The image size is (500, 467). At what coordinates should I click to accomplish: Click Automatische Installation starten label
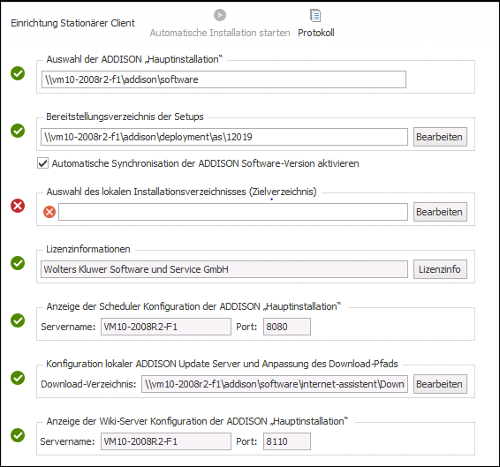point(220,33)
